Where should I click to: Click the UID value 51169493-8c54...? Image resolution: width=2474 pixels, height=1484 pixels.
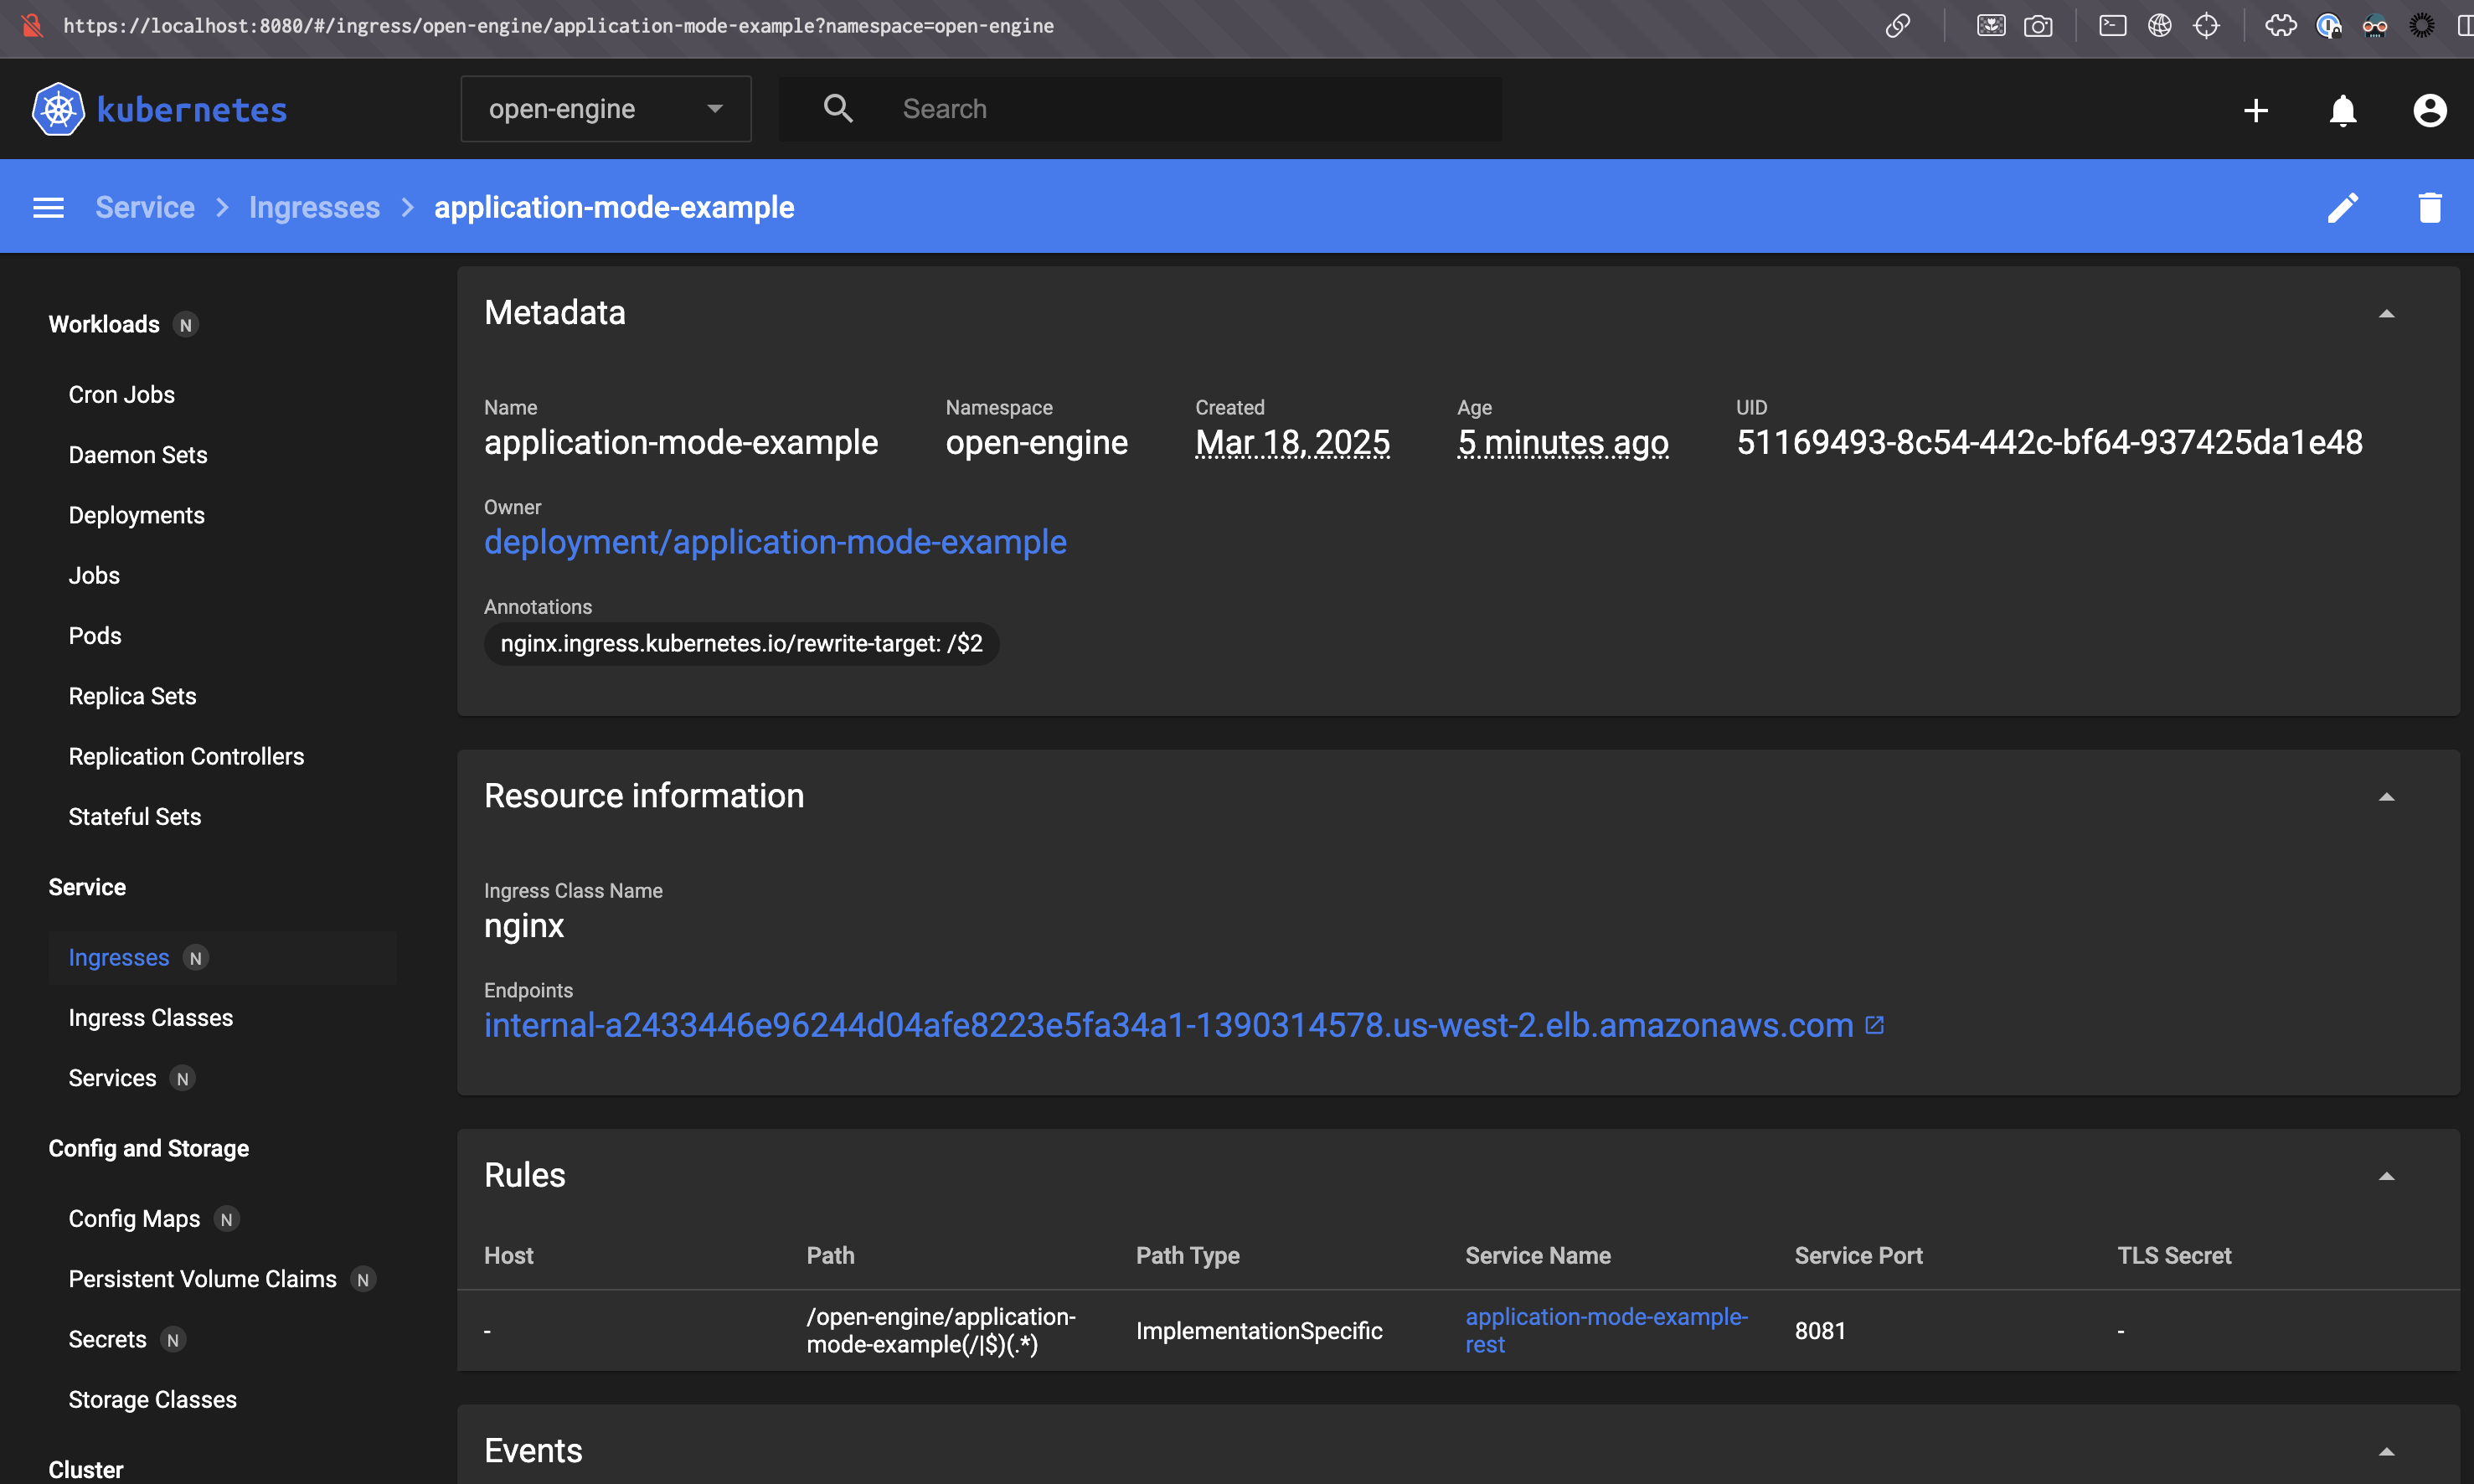click(2049, 442)
